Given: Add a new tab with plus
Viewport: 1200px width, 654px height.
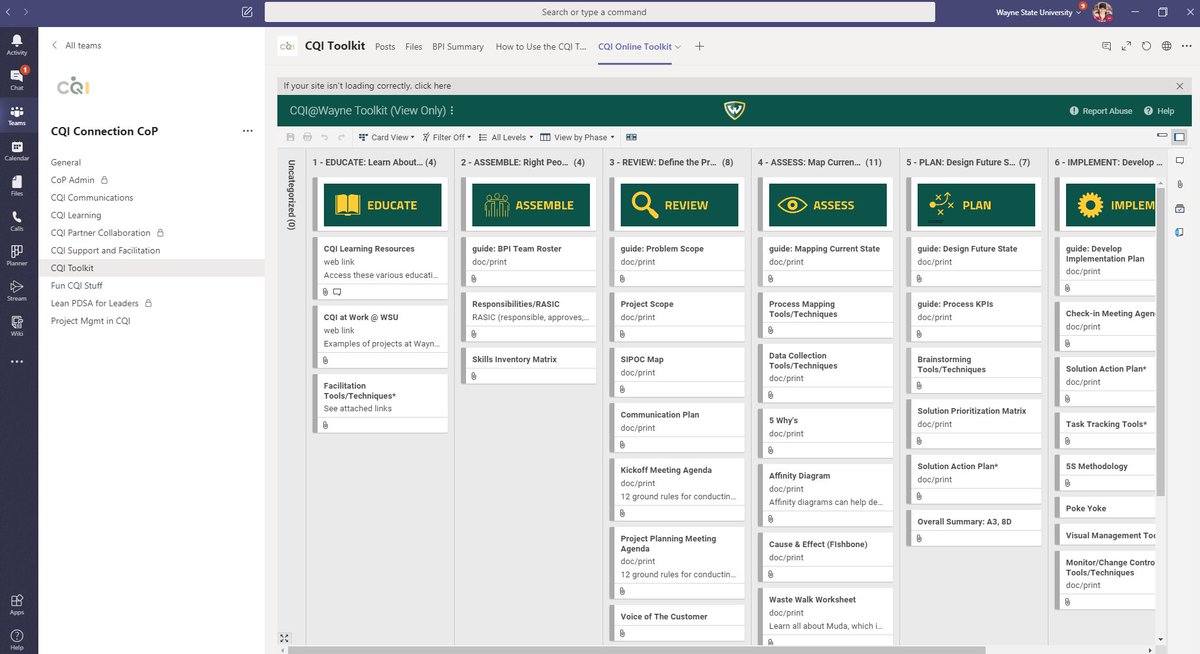Looking at the screenshot, I should 699,46.
